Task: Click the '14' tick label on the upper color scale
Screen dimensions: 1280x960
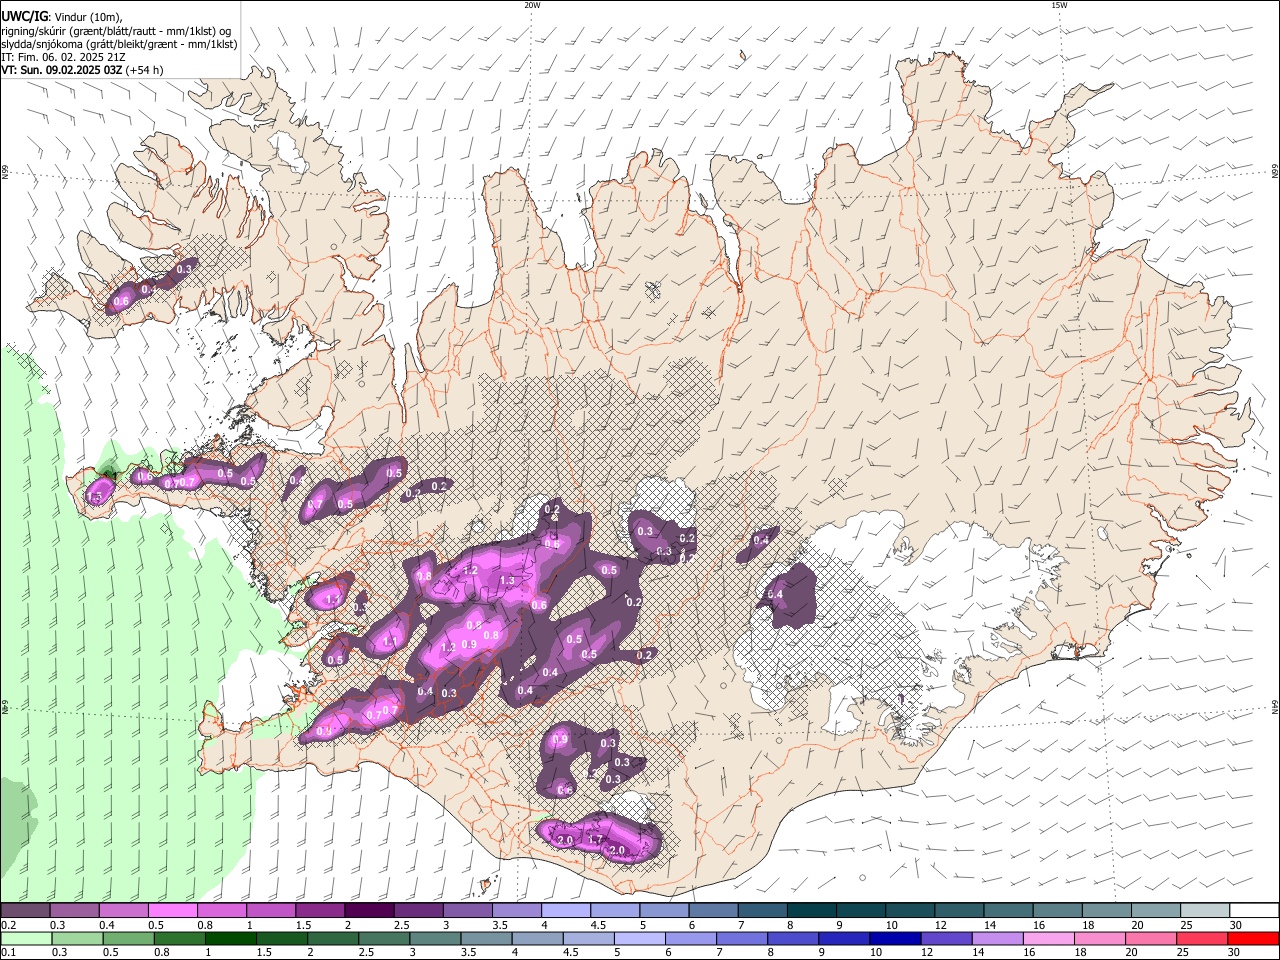Action: pos(989,925)
